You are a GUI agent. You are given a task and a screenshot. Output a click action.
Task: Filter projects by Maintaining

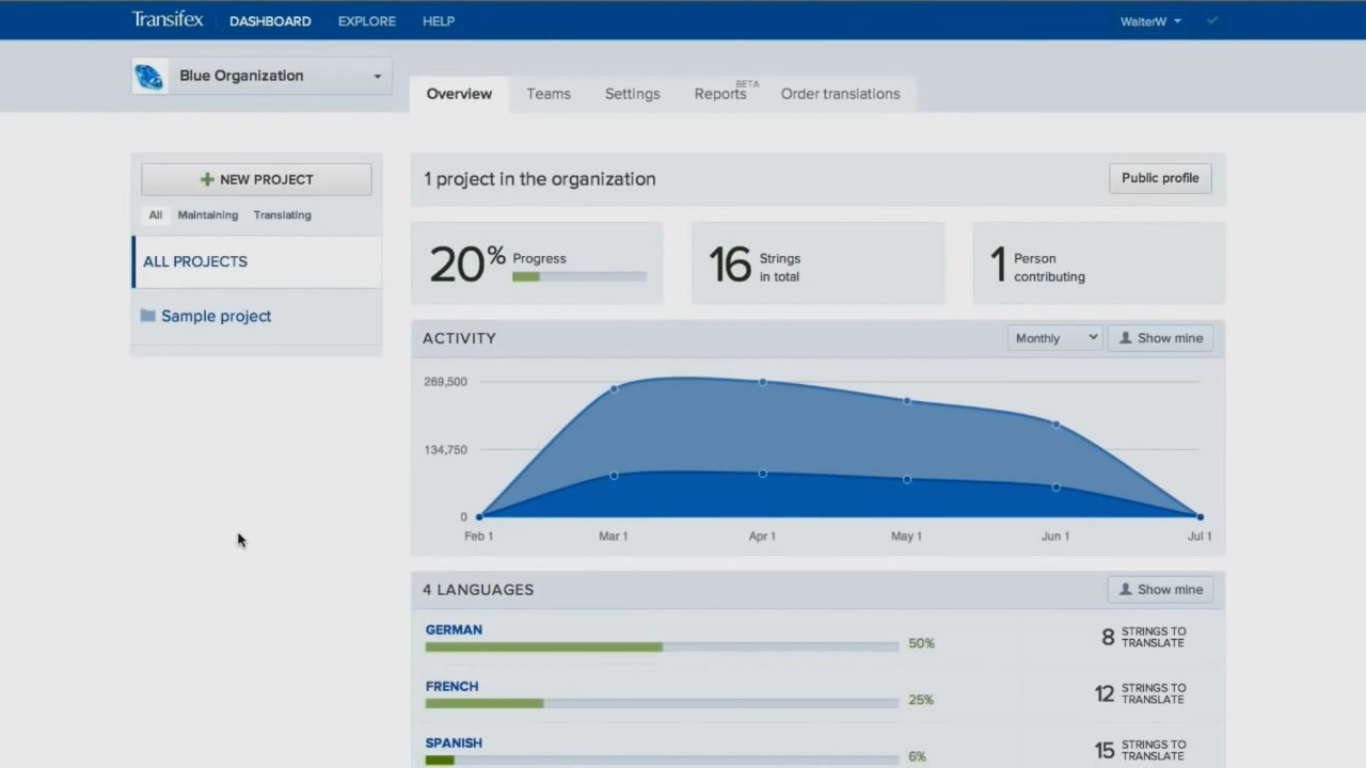(x=208, y=215)
